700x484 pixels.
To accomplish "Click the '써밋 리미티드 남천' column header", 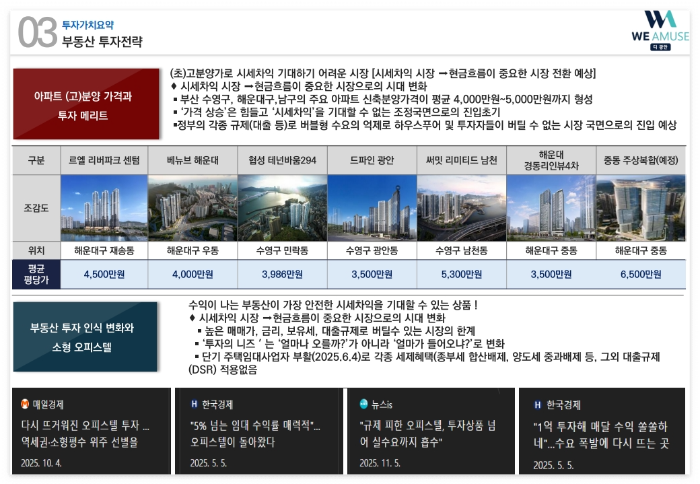I will 462,160.
